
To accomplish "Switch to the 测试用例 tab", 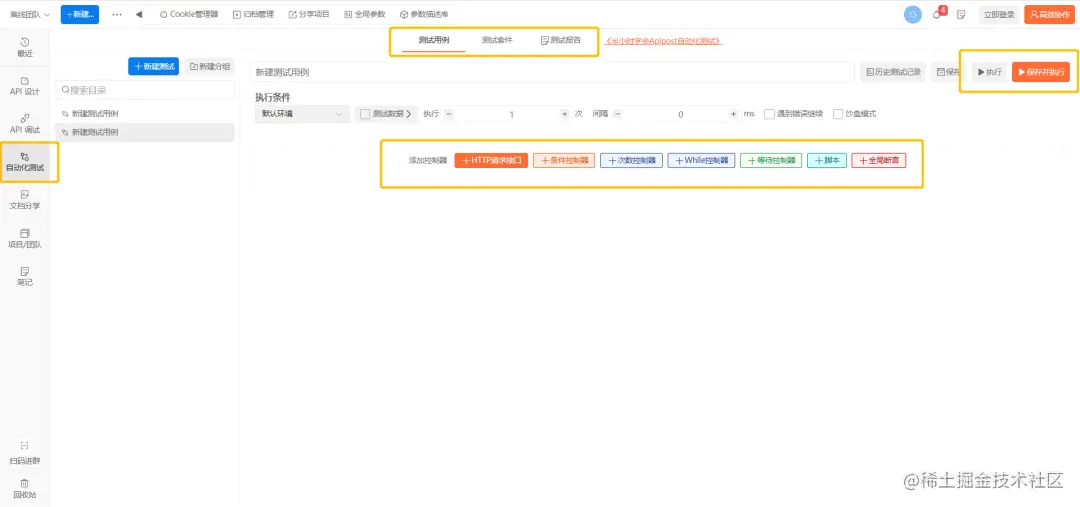I will click(434, 41).
